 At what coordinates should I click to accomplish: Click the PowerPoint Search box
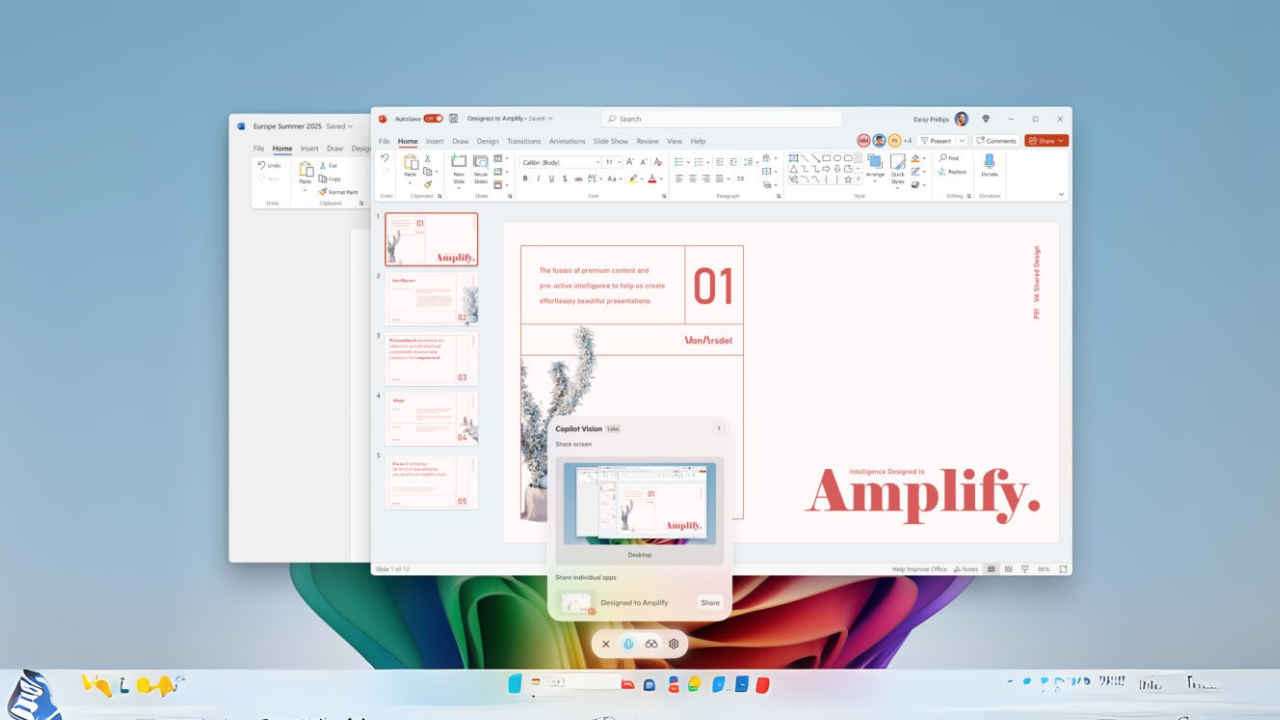(721, 118)
